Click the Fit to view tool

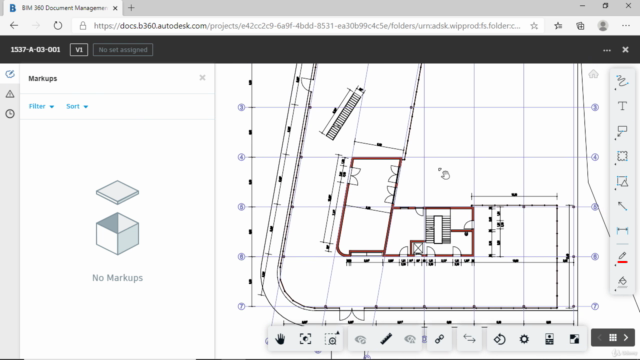305,339
